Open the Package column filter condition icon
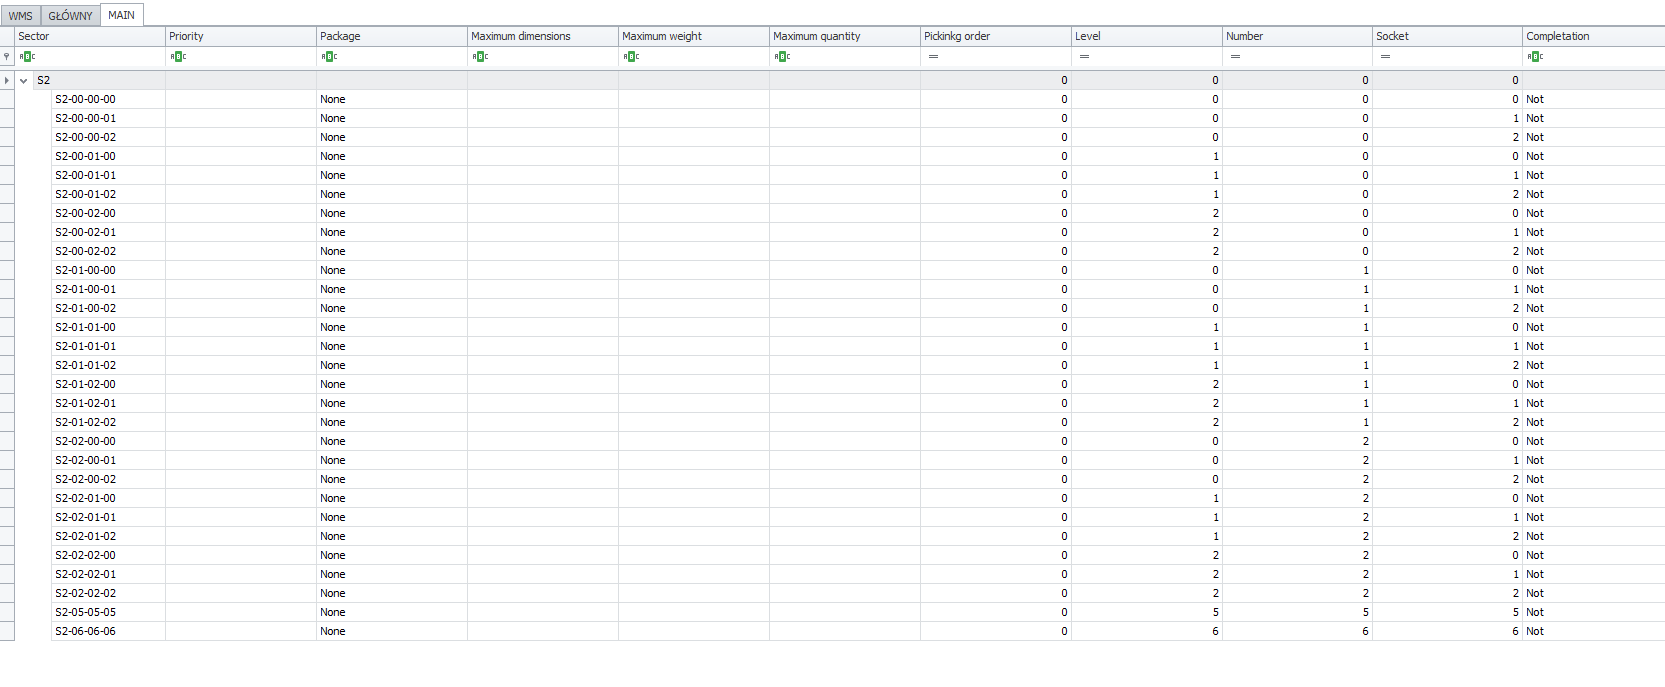Viewport: 1665px width, 687px height. point(329,57)
